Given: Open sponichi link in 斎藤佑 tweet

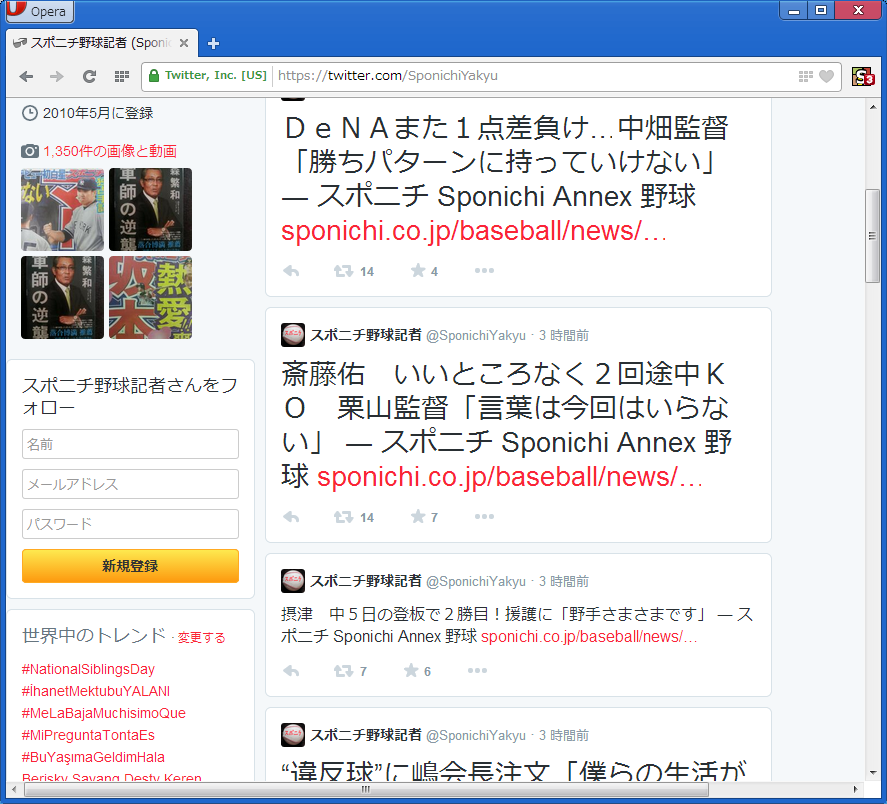Looking at the screenshot, I should [510, 477].
